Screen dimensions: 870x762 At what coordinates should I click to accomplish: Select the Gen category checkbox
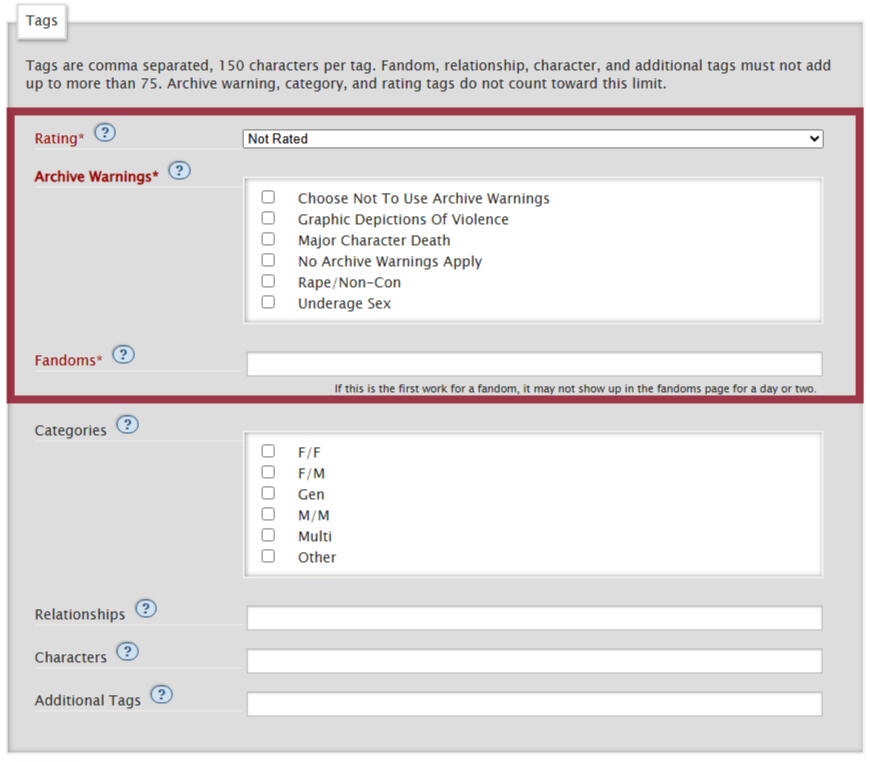click(x=268, y=492)
